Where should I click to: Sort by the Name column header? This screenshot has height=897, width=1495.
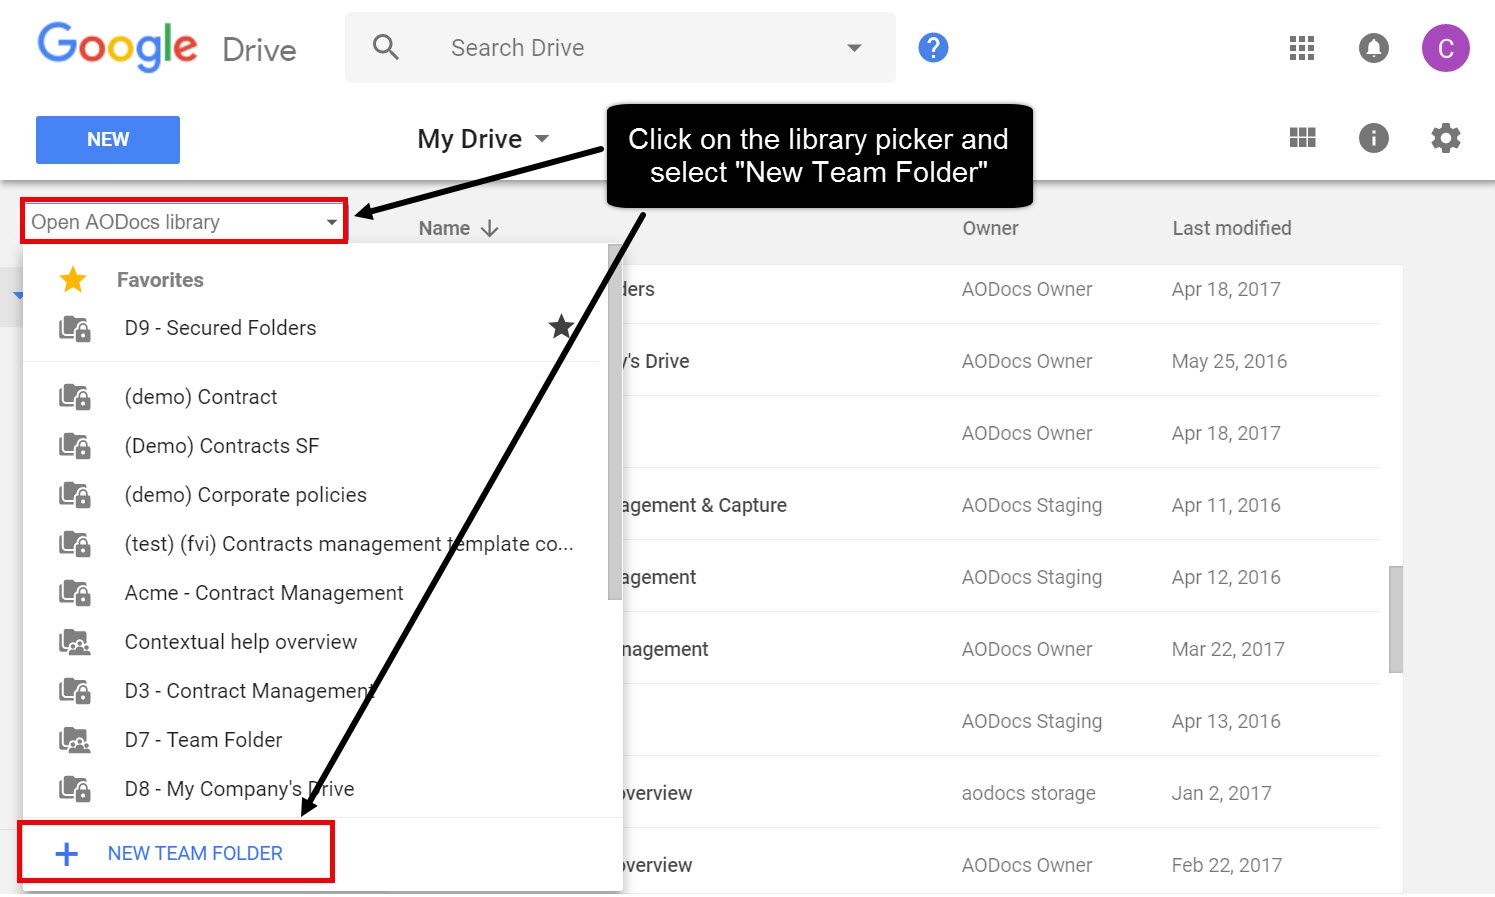(x=444, y=228)
